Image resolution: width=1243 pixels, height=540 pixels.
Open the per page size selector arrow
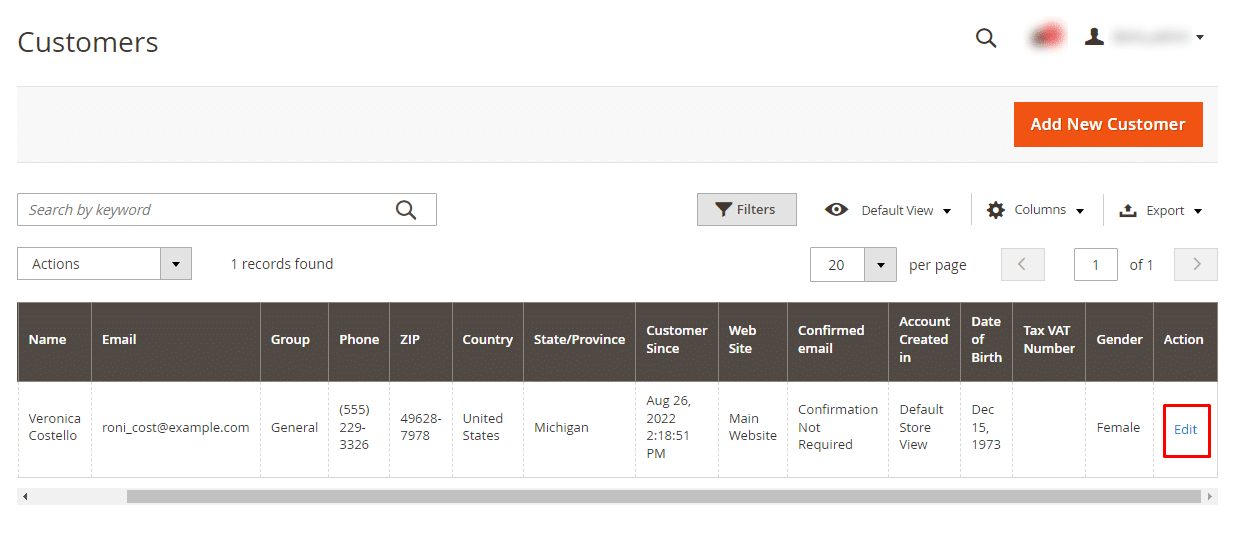[x=880, y=265]
